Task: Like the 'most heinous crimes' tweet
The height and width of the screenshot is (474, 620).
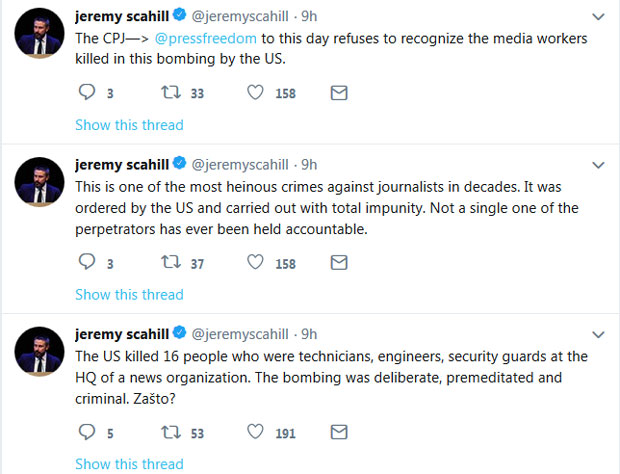Action: pos(255,263)
